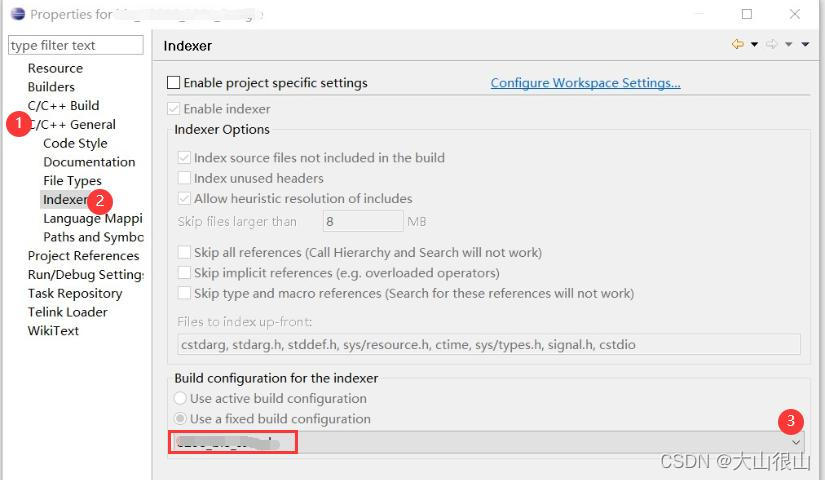Toggle the Enable indexer checkbox
Image resolution: width=825 pixels, height=480 pixels.
(x=173, y=109)
